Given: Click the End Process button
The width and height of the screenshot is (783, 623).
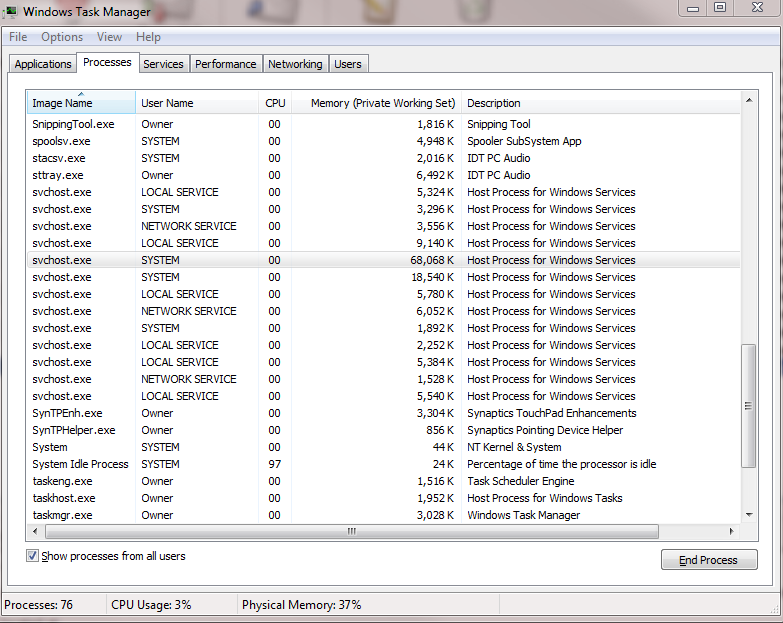Looking at the screenshot, I should pyautogui.click(x=709, y=560).
